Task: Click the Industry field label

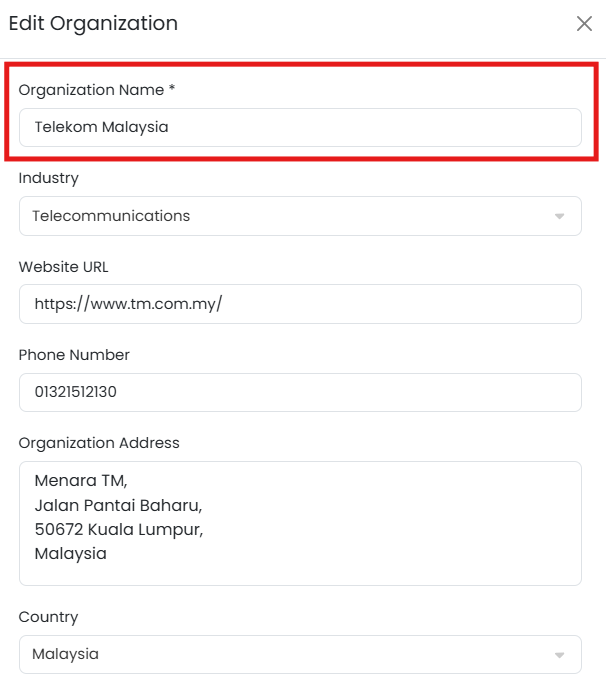Action: (x=48, y=178)
